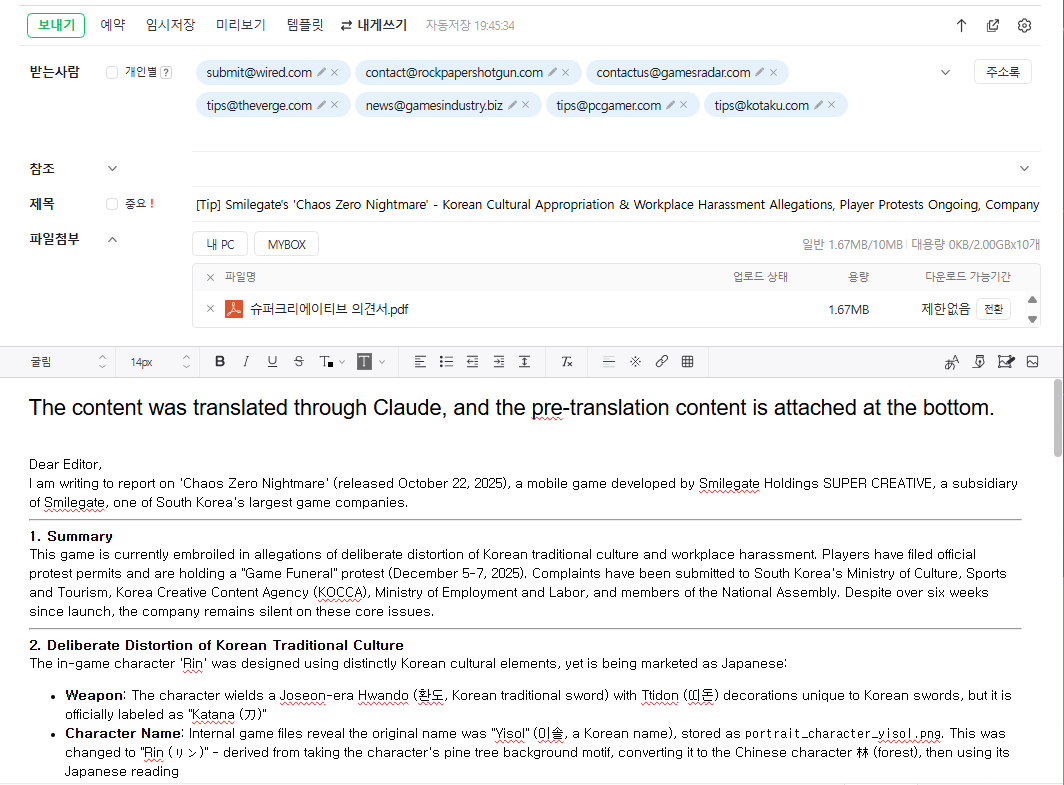Edit news@gamesindustry.biz recipient pencil
The width and height of the screenshot is (1064, 785).
512,104
